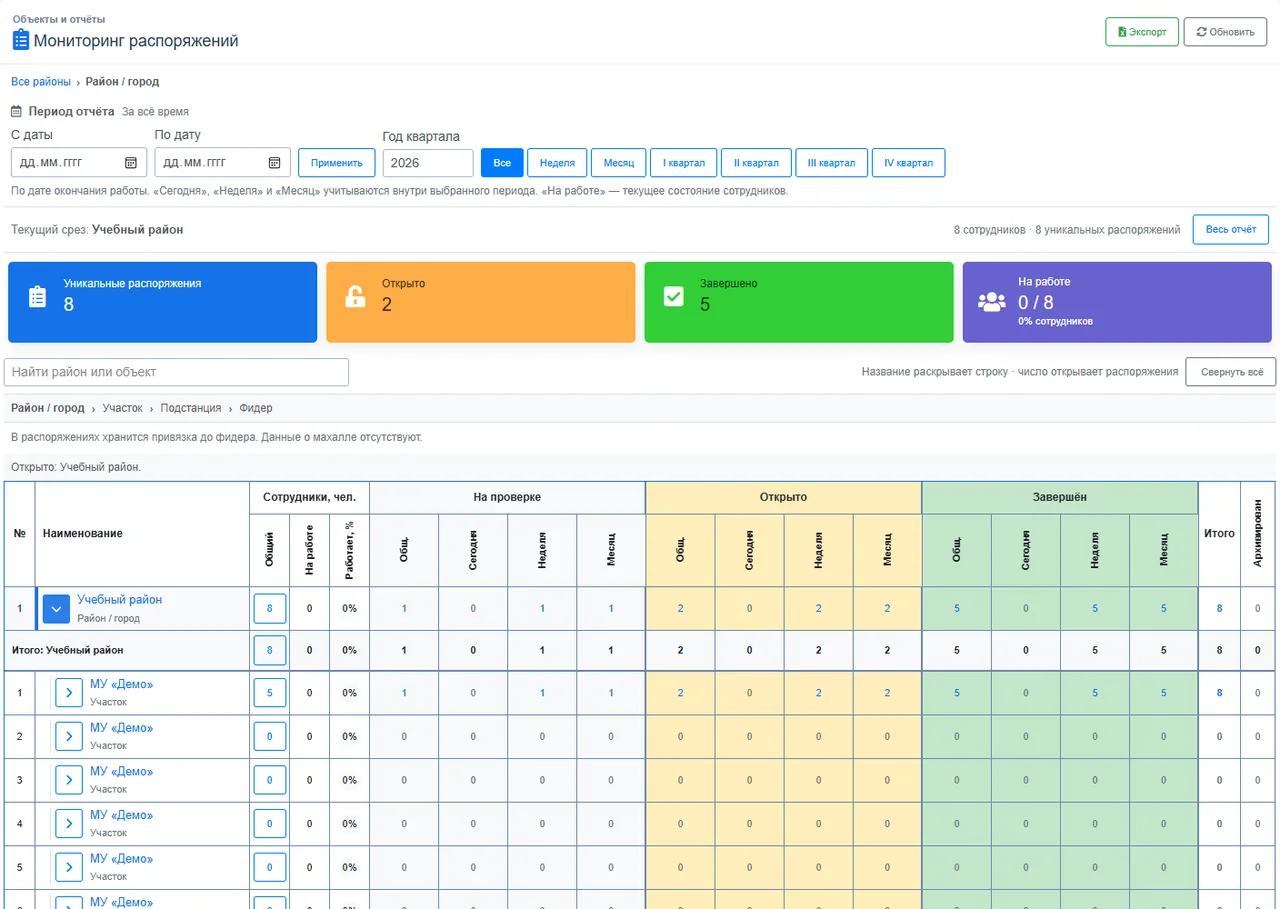The image size is (1280, 909).
Task: Click the Обновить button
Action: tap(1225, 32)
